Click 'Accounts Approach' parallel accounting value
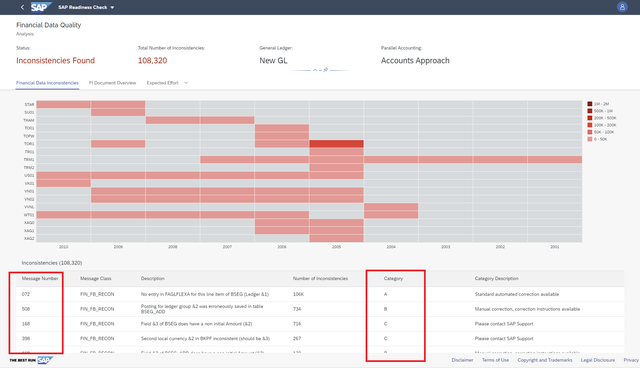Screen dimensions: 640x368 tap(415, 60)
